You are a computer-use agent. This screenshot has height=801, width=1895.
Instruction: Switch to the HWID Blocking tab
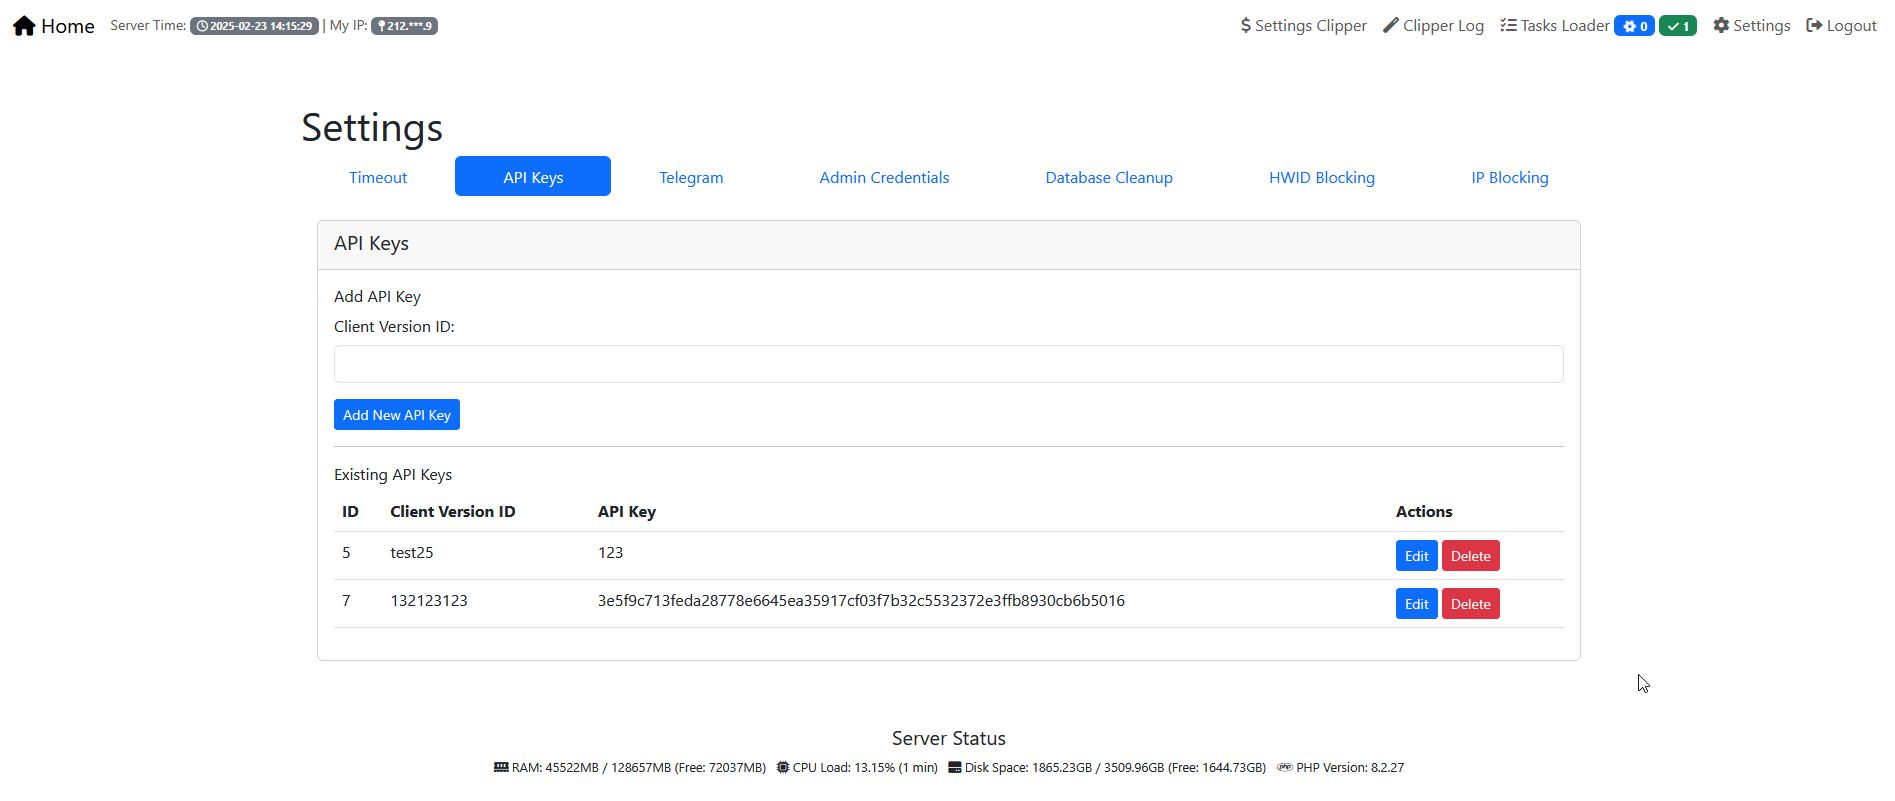pos(1322,177)
